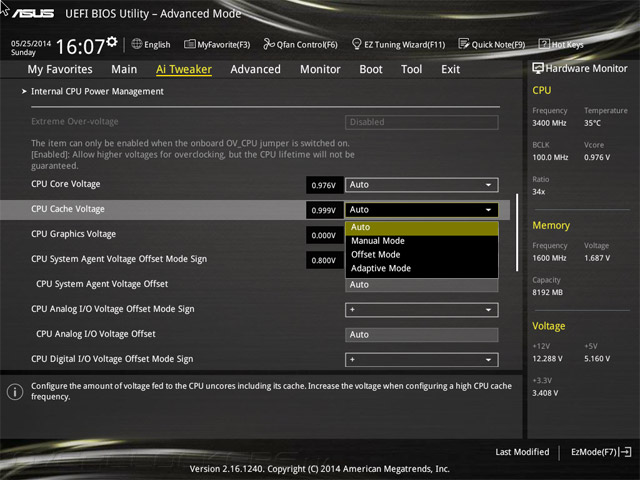This screenshot has width=640, height=480.
Task: Click the globe language icon
Action: coord(137,44)
